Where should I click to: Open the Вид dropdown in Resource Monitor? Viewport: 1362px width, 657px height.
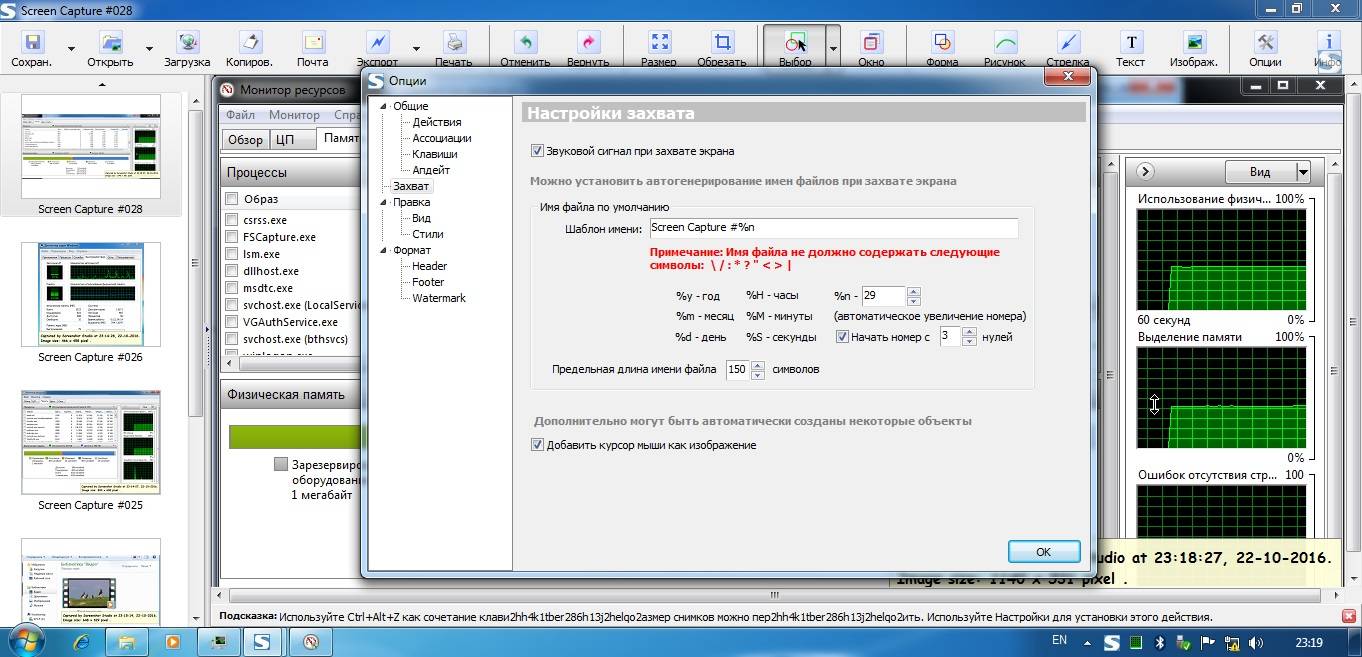tap(1303, 172)
